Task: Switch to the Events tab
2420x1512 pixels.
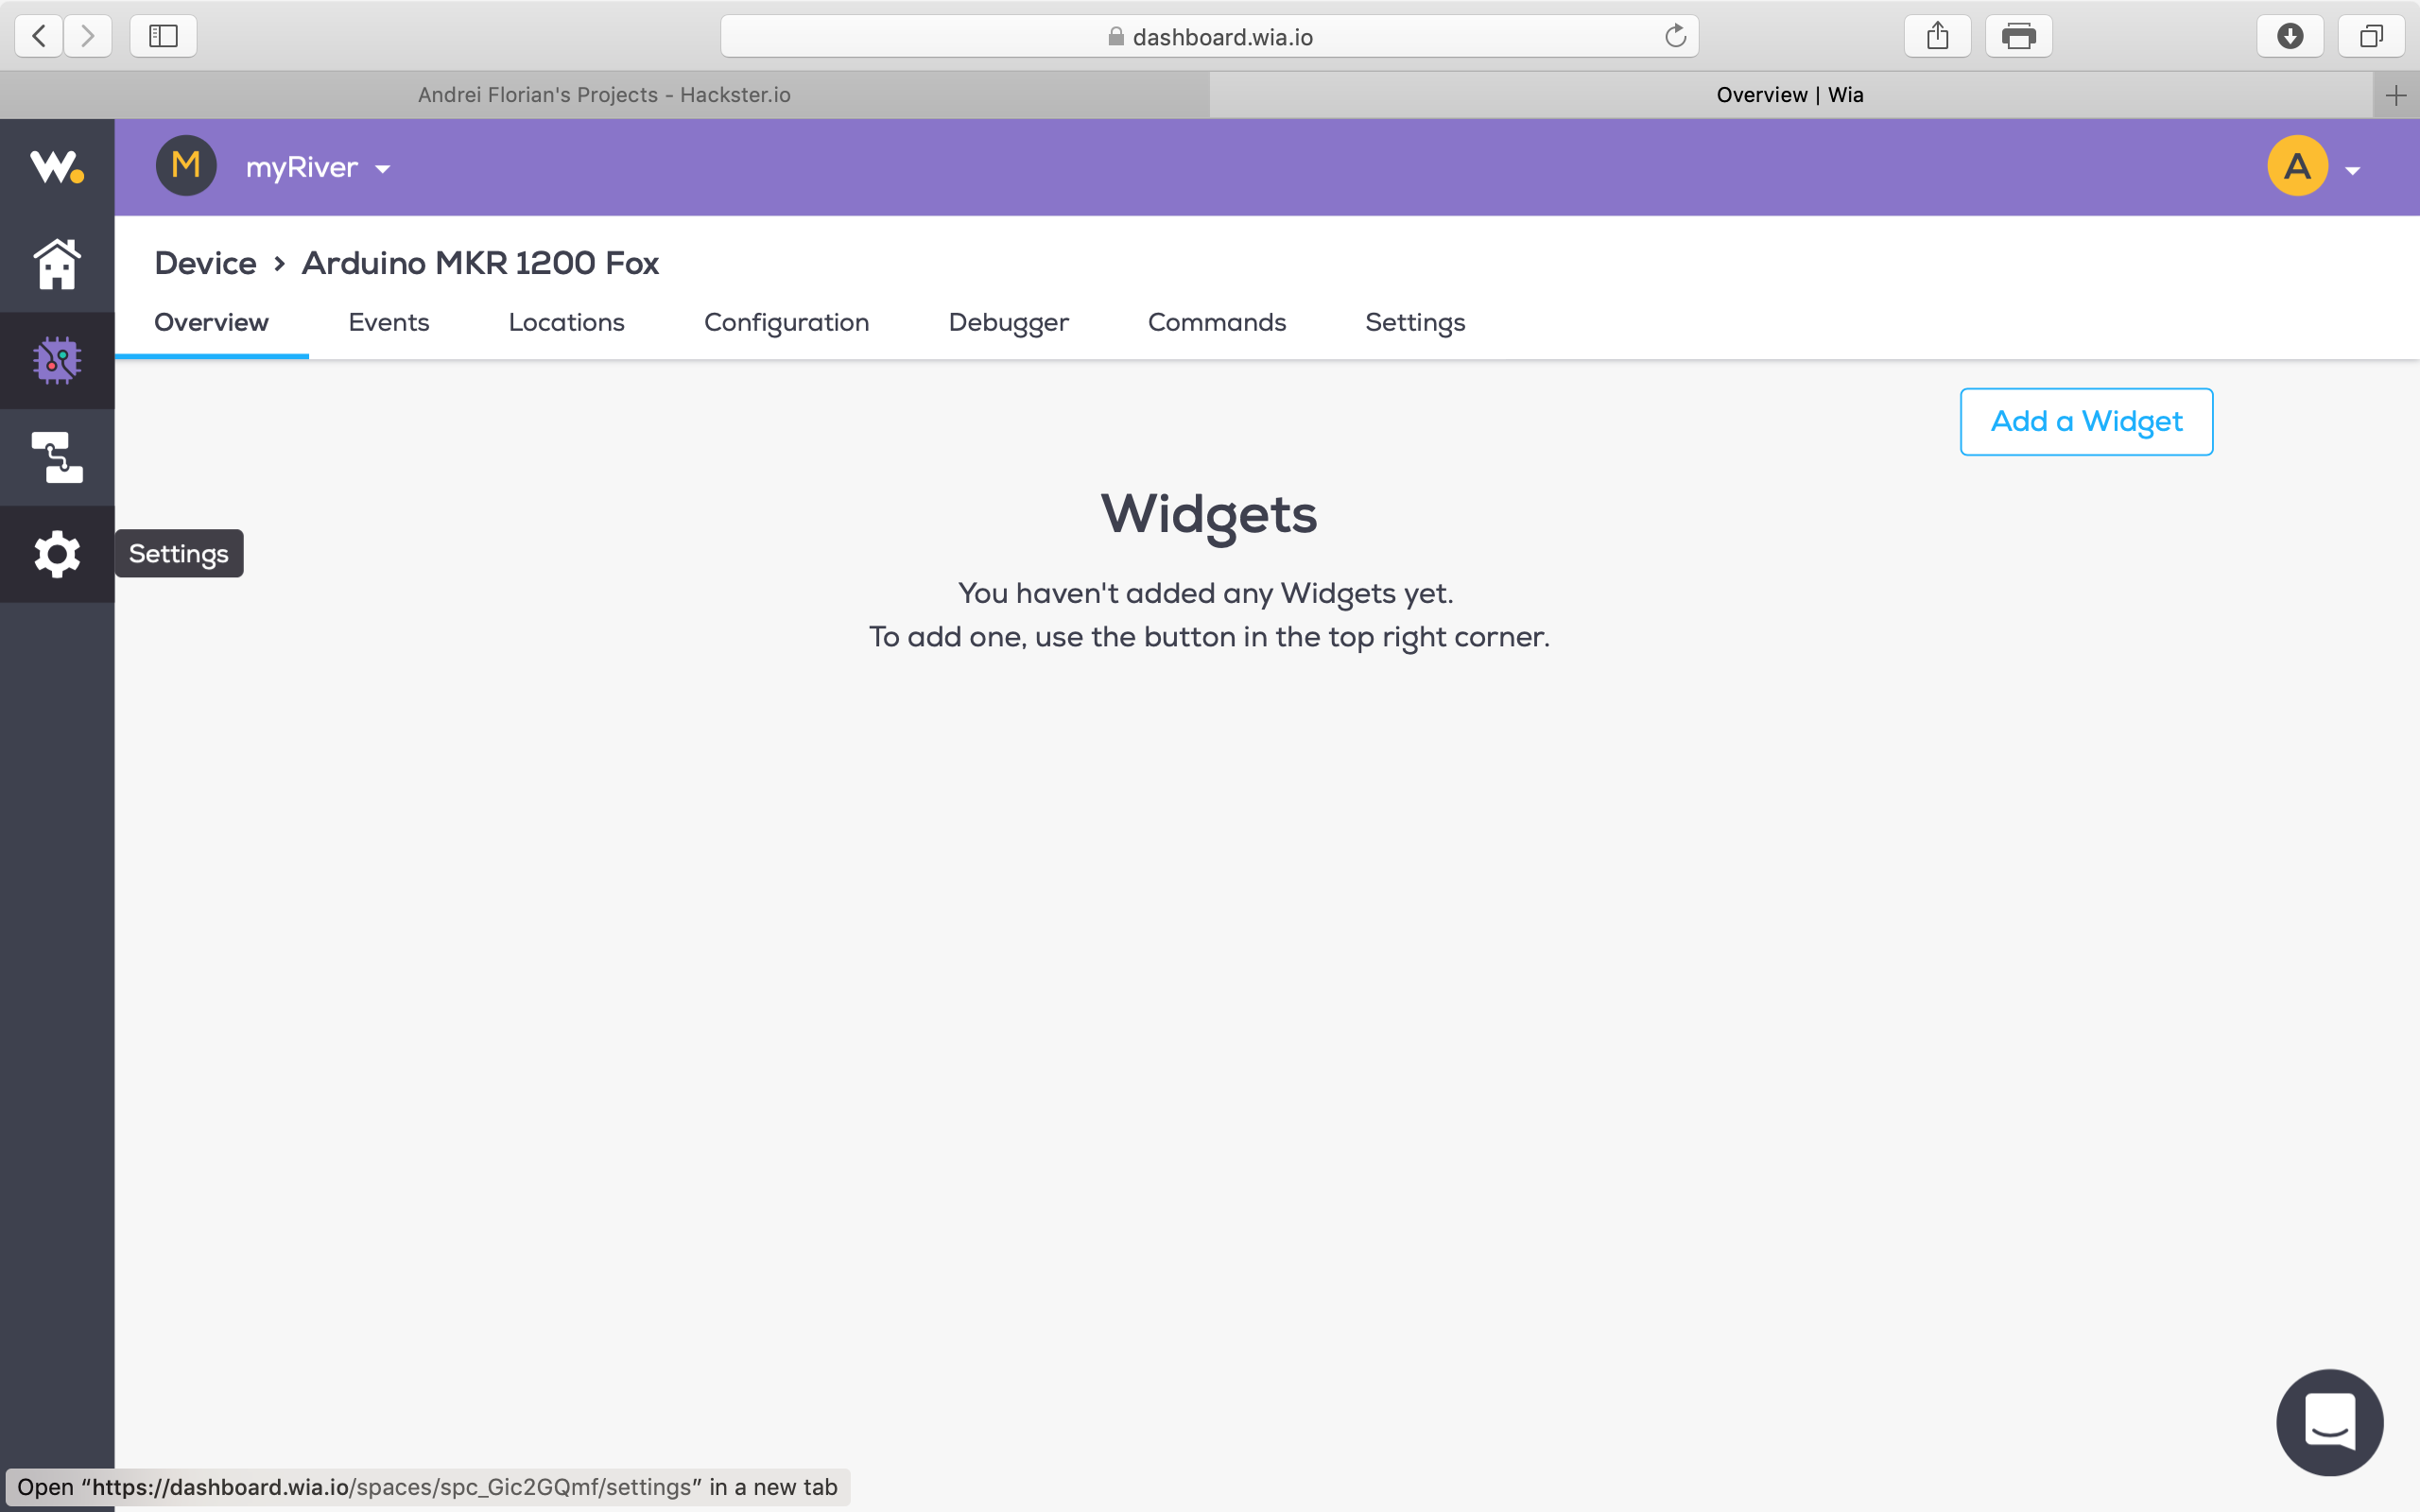Action: (388, 322)
